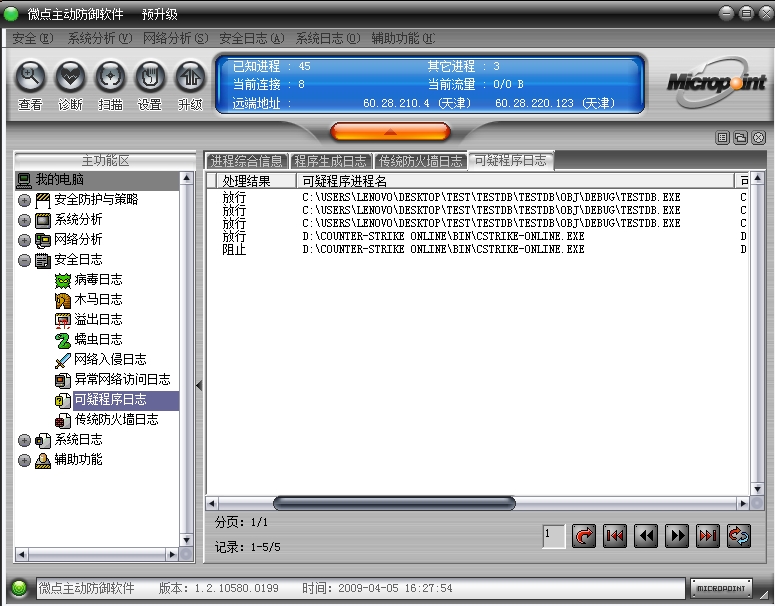Select the 阻止 CSTRIKE-ONLINE.EXE log row
The height and width of the screenshot is (606, 775).
[477, 249]
